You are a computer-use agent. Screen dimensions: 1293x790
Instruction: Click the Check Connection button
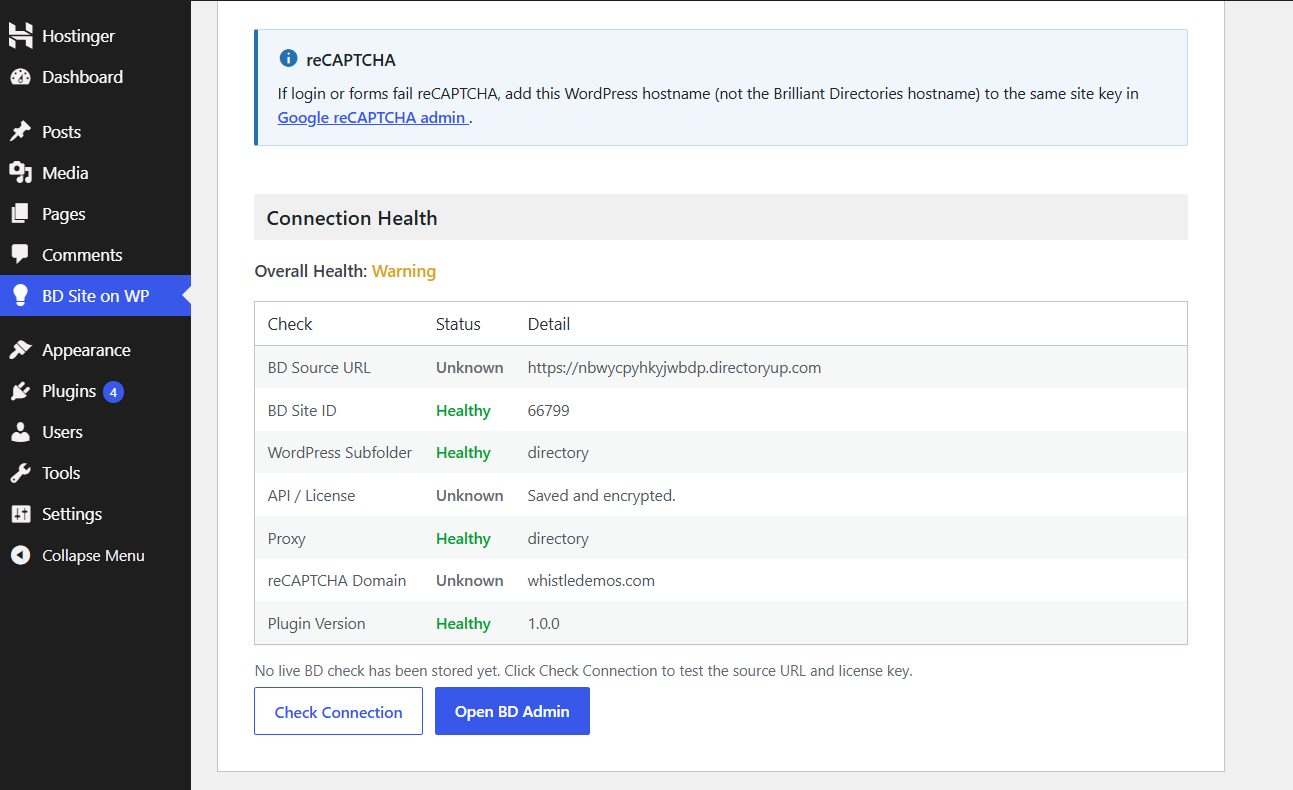coord(338,711)
